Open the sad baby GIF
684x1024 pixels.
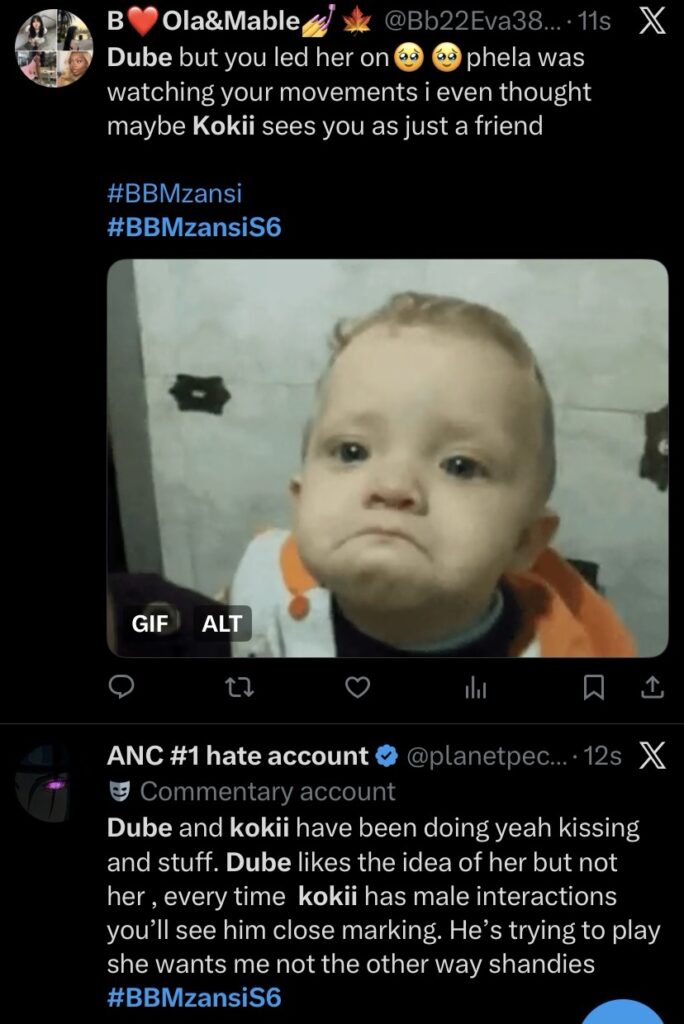pyautogui.click(x=400, y=440)
